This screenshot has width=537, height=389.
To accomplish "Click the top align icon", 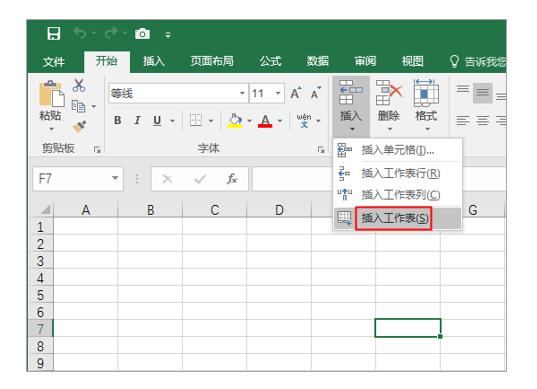I will pyautogui.click(x=463, y=89).
